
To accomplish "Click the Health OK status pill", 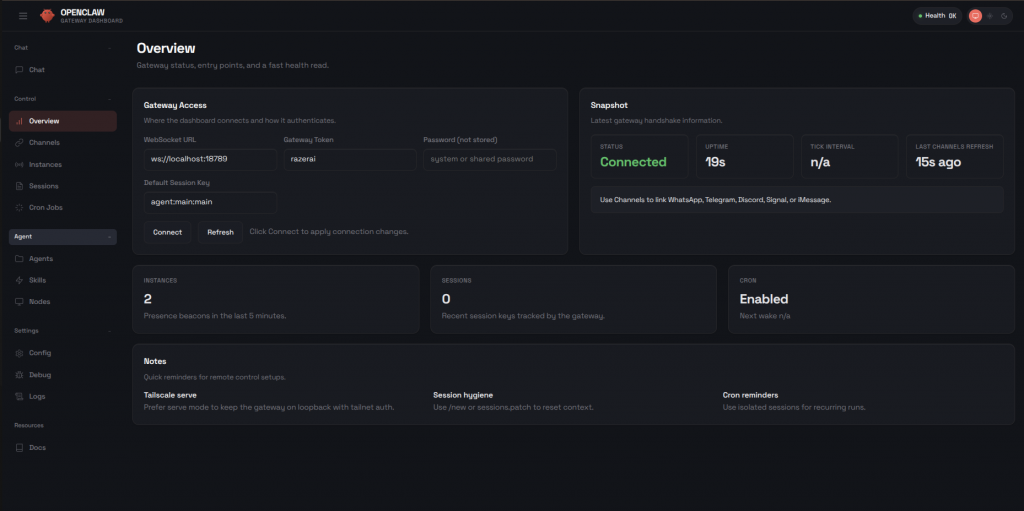I will click(x=937, y=16).
